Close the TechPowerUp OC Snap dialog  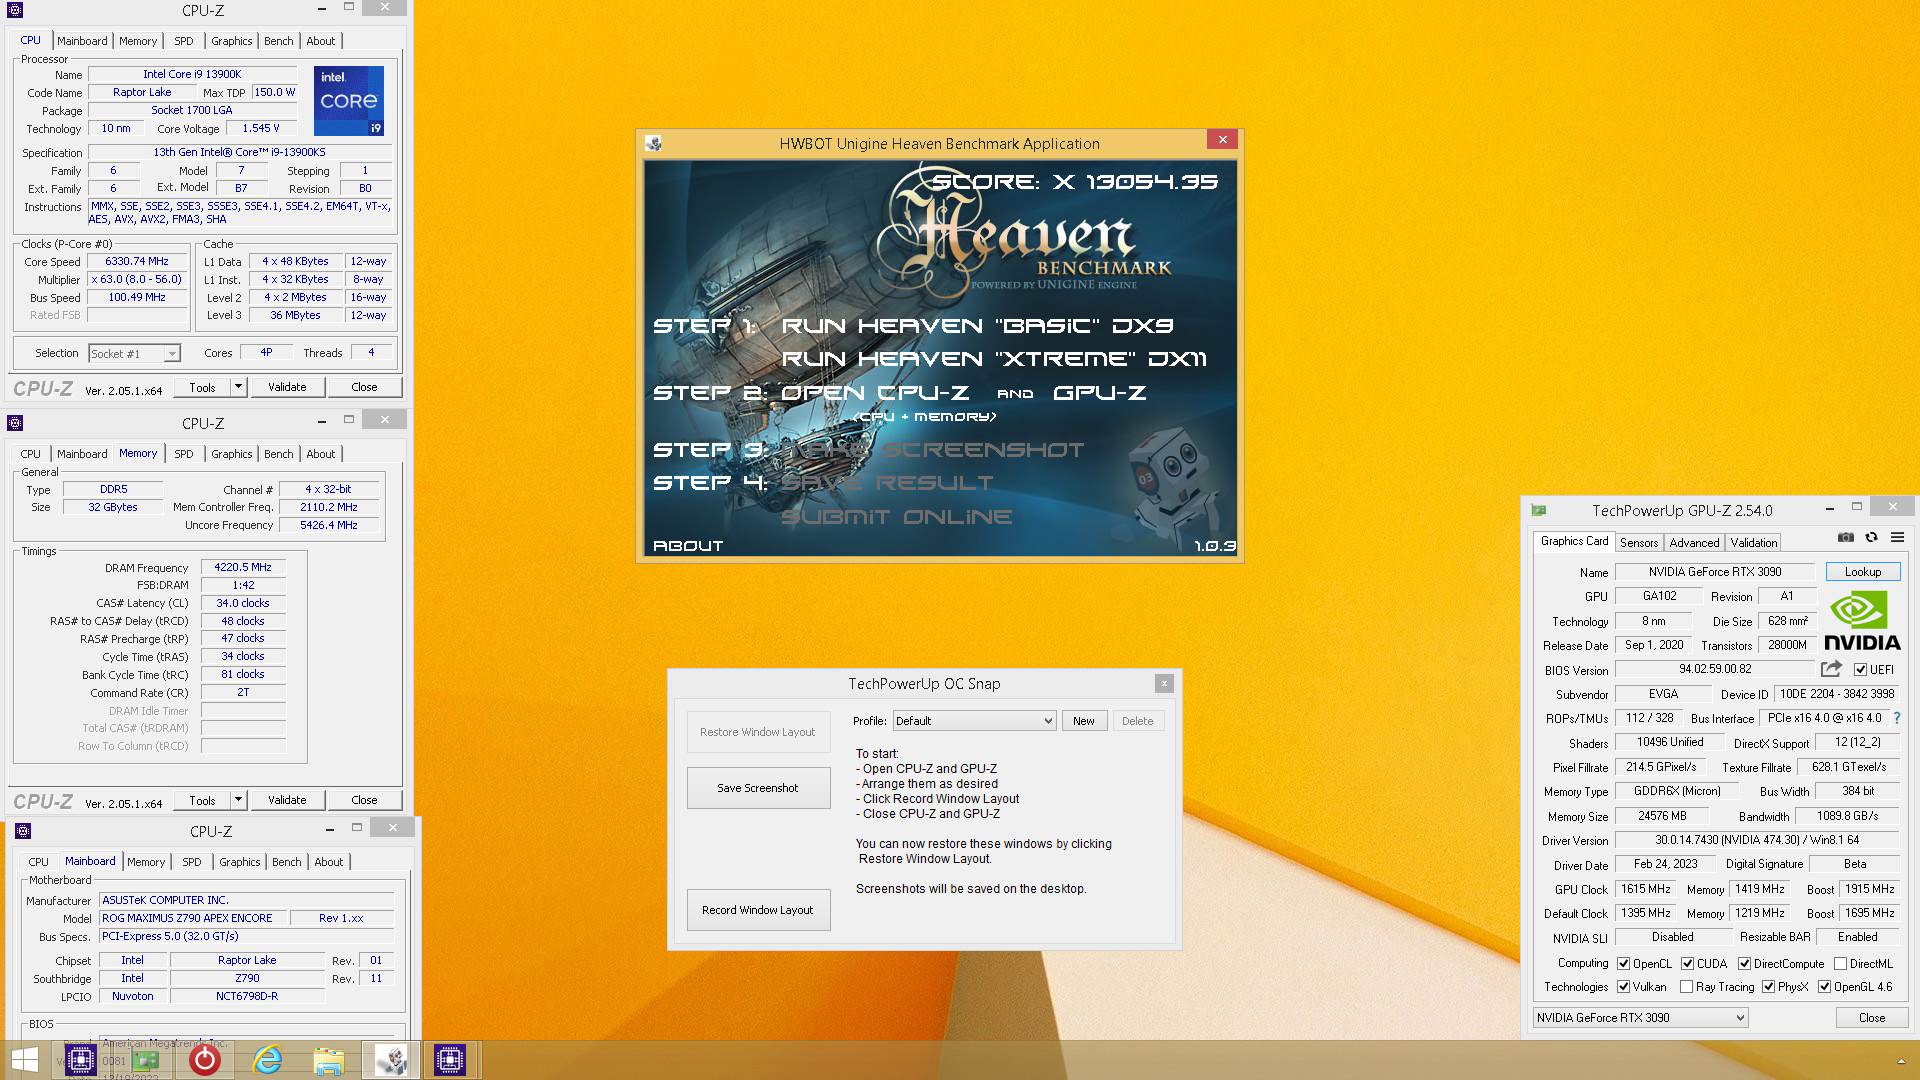pyautogui.click(x=1163, y=684)
